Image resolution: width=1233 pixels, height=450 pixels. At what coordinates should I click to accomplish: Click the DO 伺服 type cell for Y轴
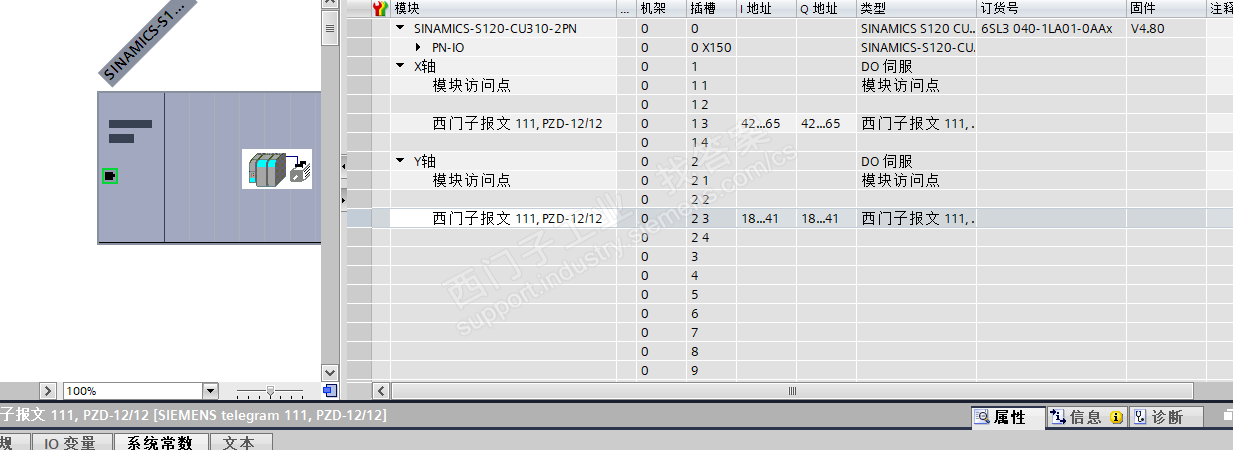click(917, 161)
